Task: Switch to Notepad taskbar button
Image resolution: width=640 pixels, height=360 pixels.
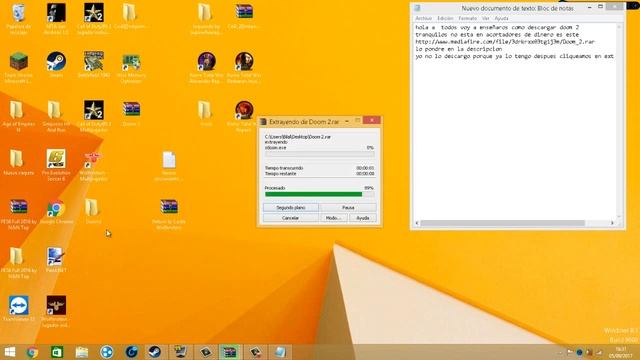Action: point(280,352)
